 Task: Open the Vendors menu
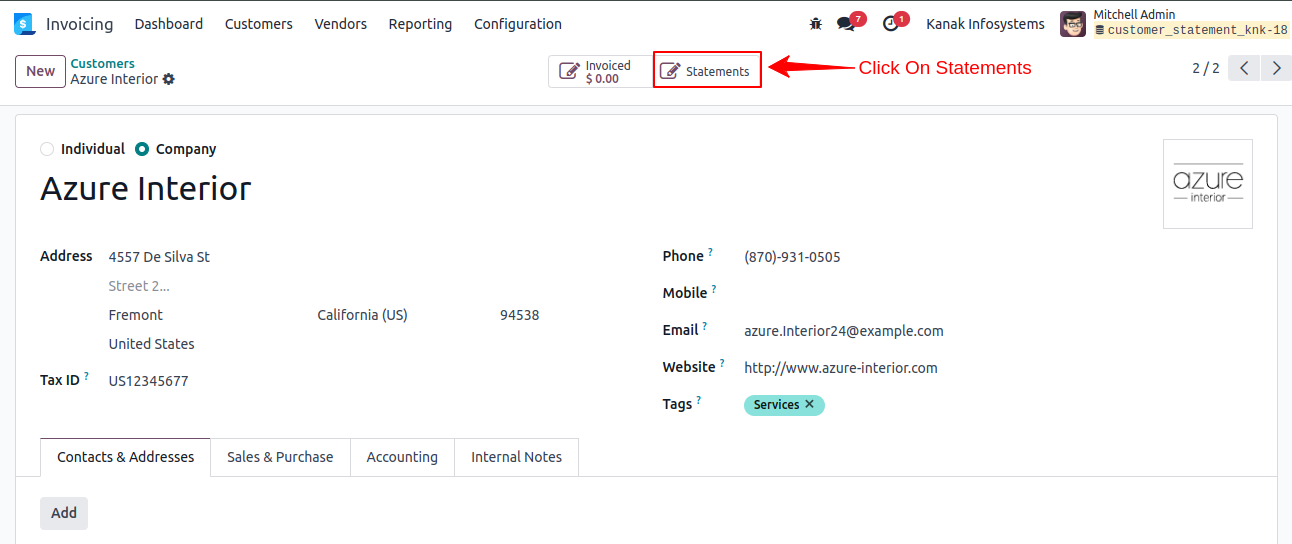pos(341,24)
